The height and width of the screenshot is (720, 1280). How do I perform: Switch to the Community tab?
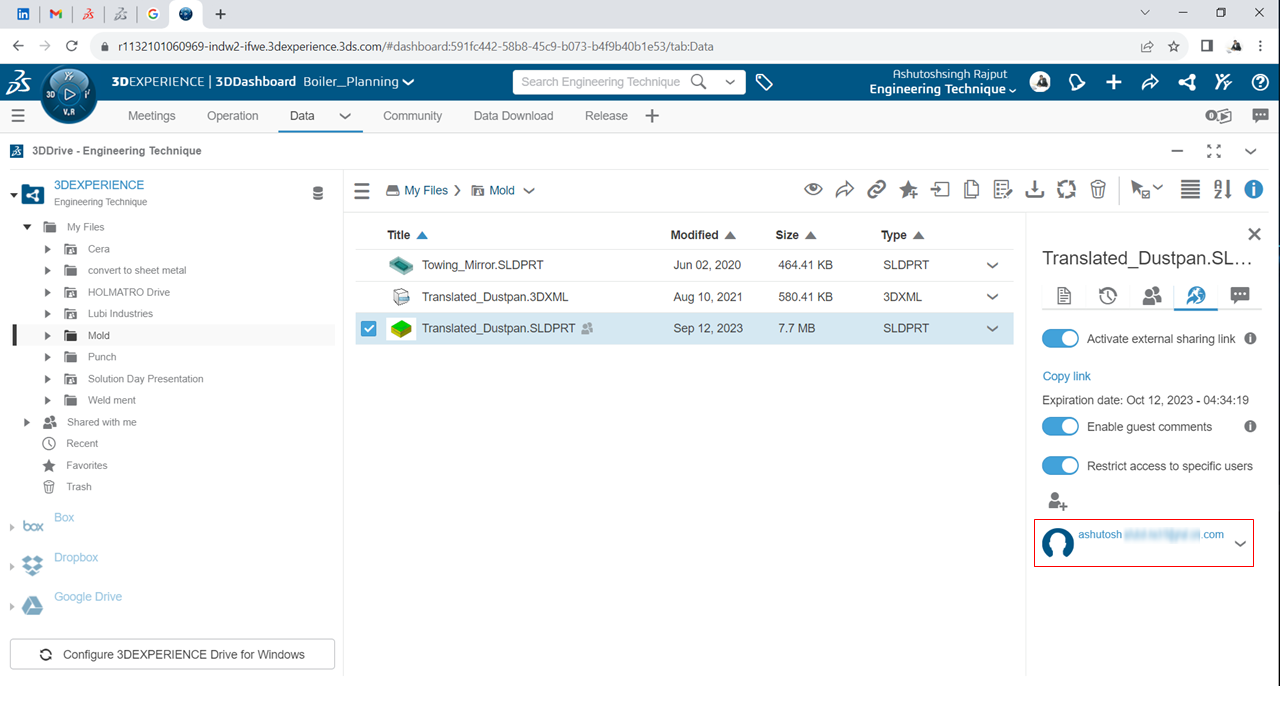[412, 116]
